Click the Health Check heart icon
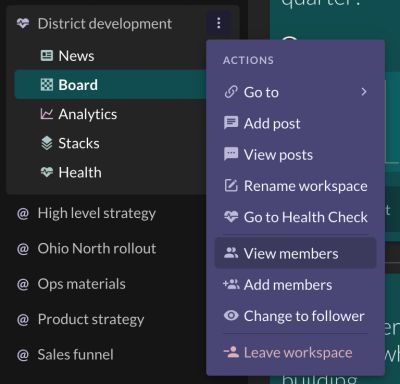 pyautogui.click(x=231, y=217)
